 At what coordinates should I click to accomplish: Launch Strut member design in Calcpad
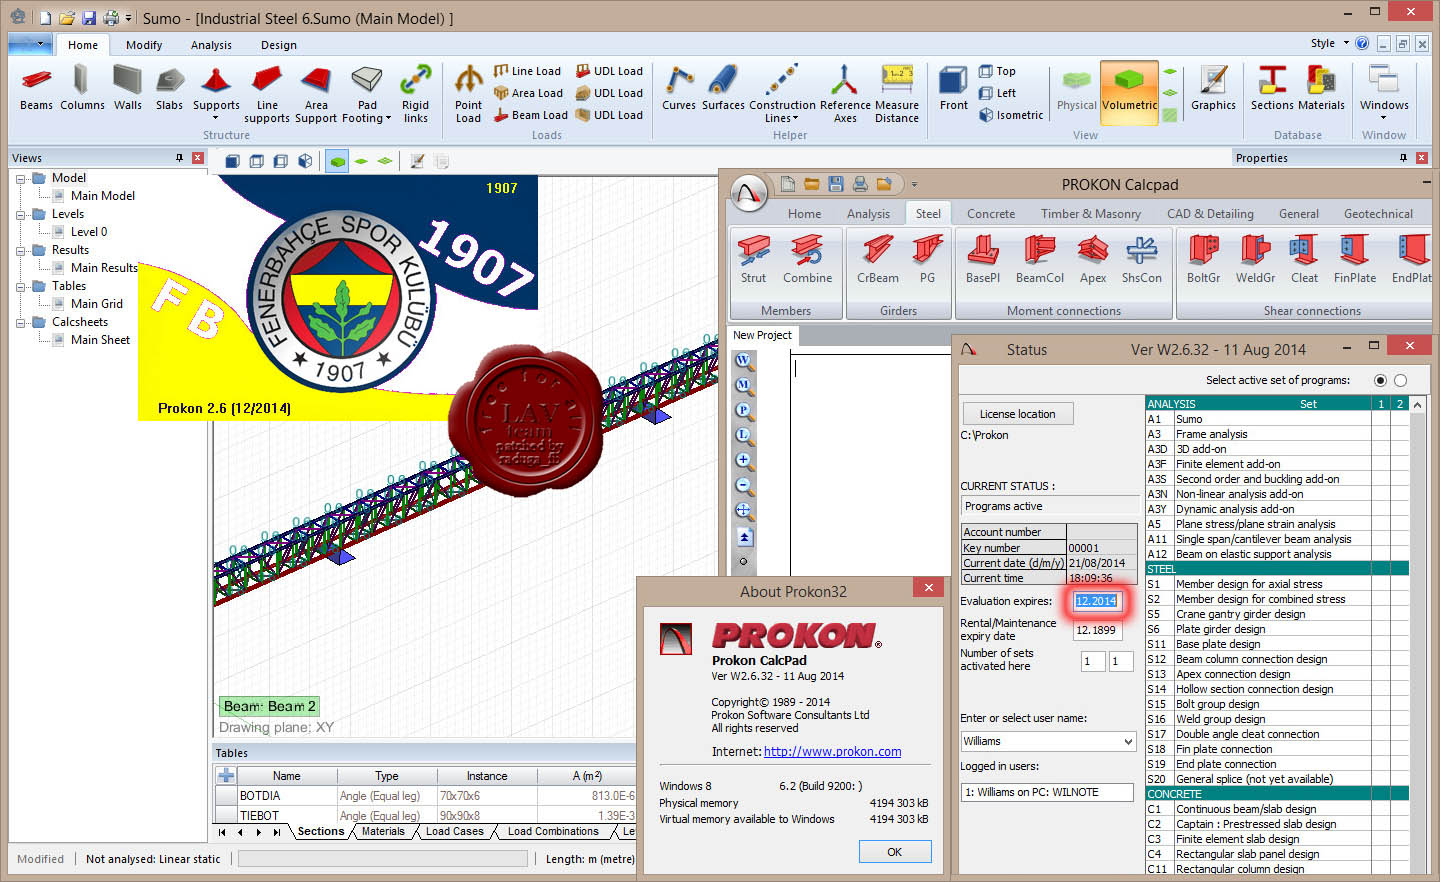(753, 260)
